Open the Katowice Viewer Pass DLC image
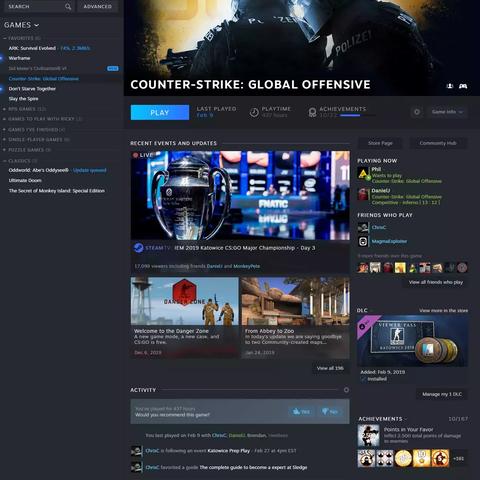 point(412,341)
